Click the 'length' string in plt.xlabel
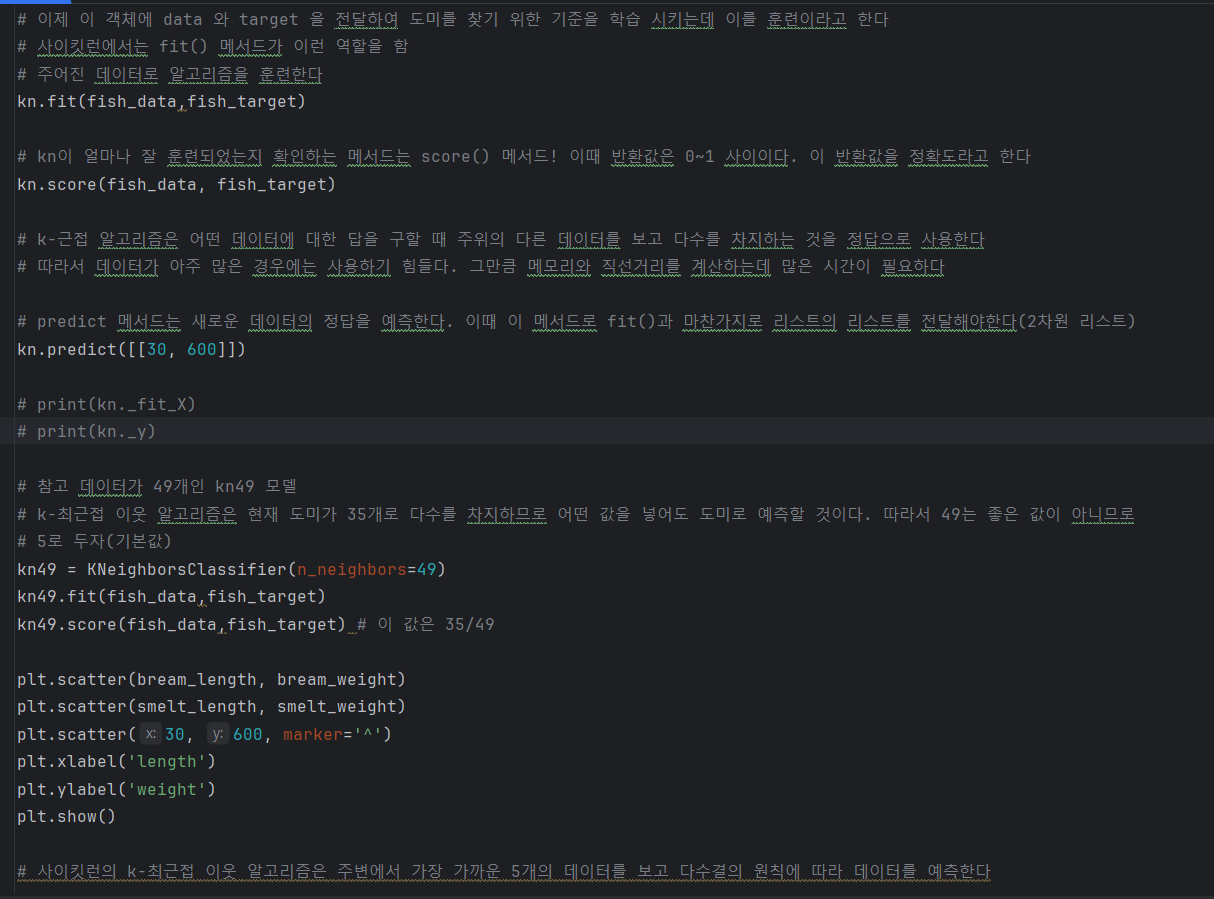Viewport: 1214px width, 899px height. coord(166,761)
